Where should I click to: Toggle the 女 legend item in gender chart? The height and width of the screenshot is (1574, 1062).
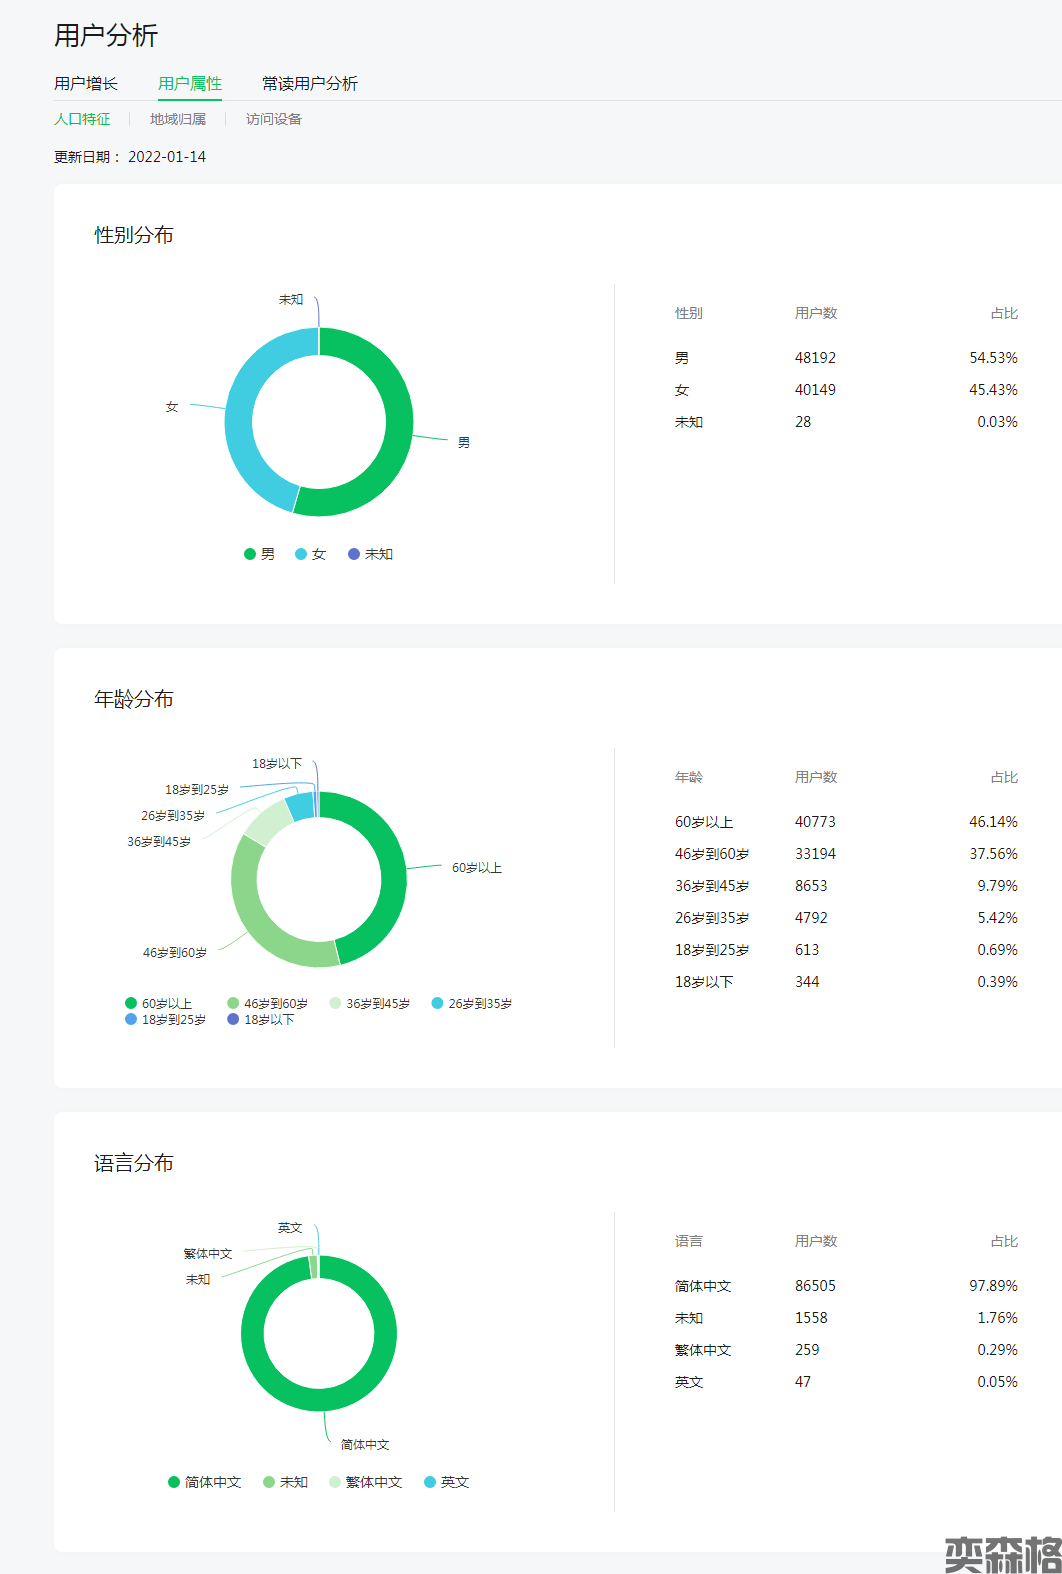(x=310, y=554)
